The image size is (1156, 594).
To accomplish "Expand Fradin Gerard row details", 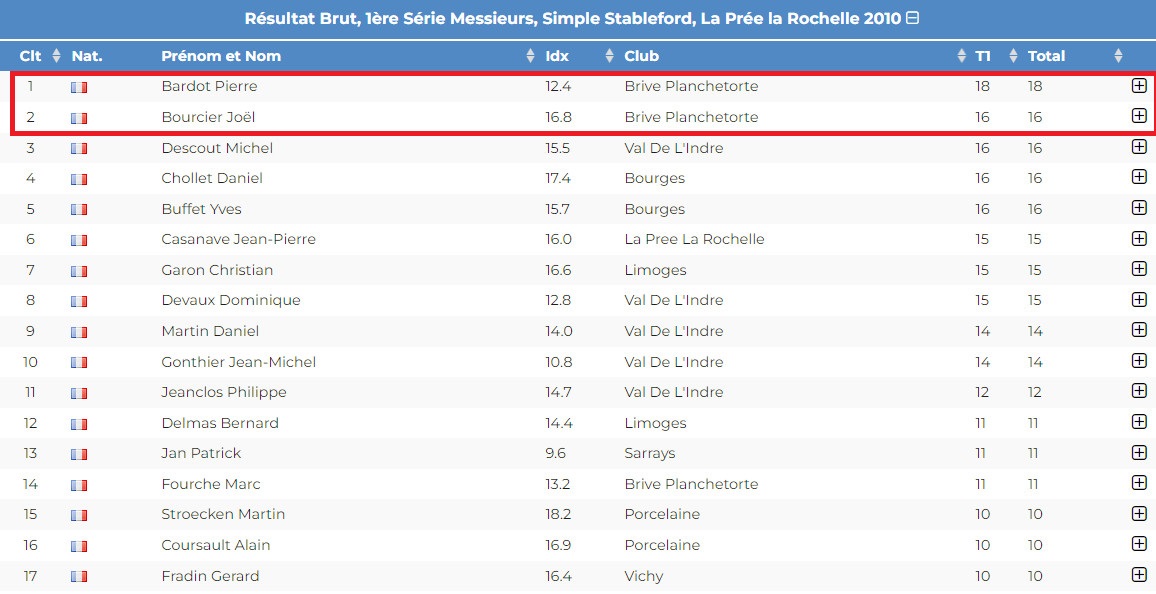I will pos(1139,574).
